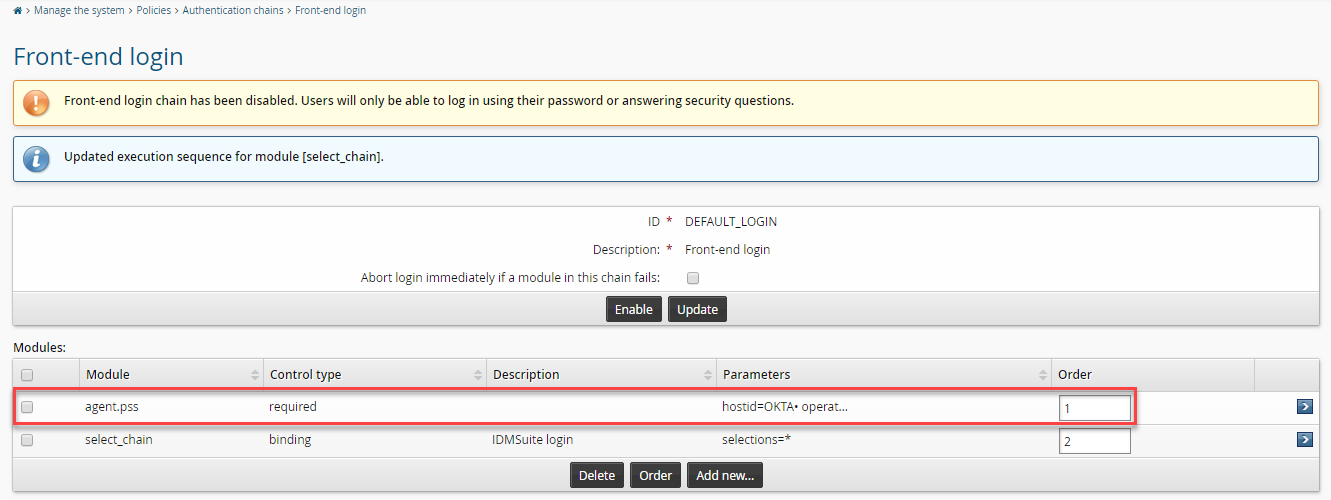This screenshot has height=500, width=1331.
Task: Click Add new... module button
Action: [x=725, y=475]
